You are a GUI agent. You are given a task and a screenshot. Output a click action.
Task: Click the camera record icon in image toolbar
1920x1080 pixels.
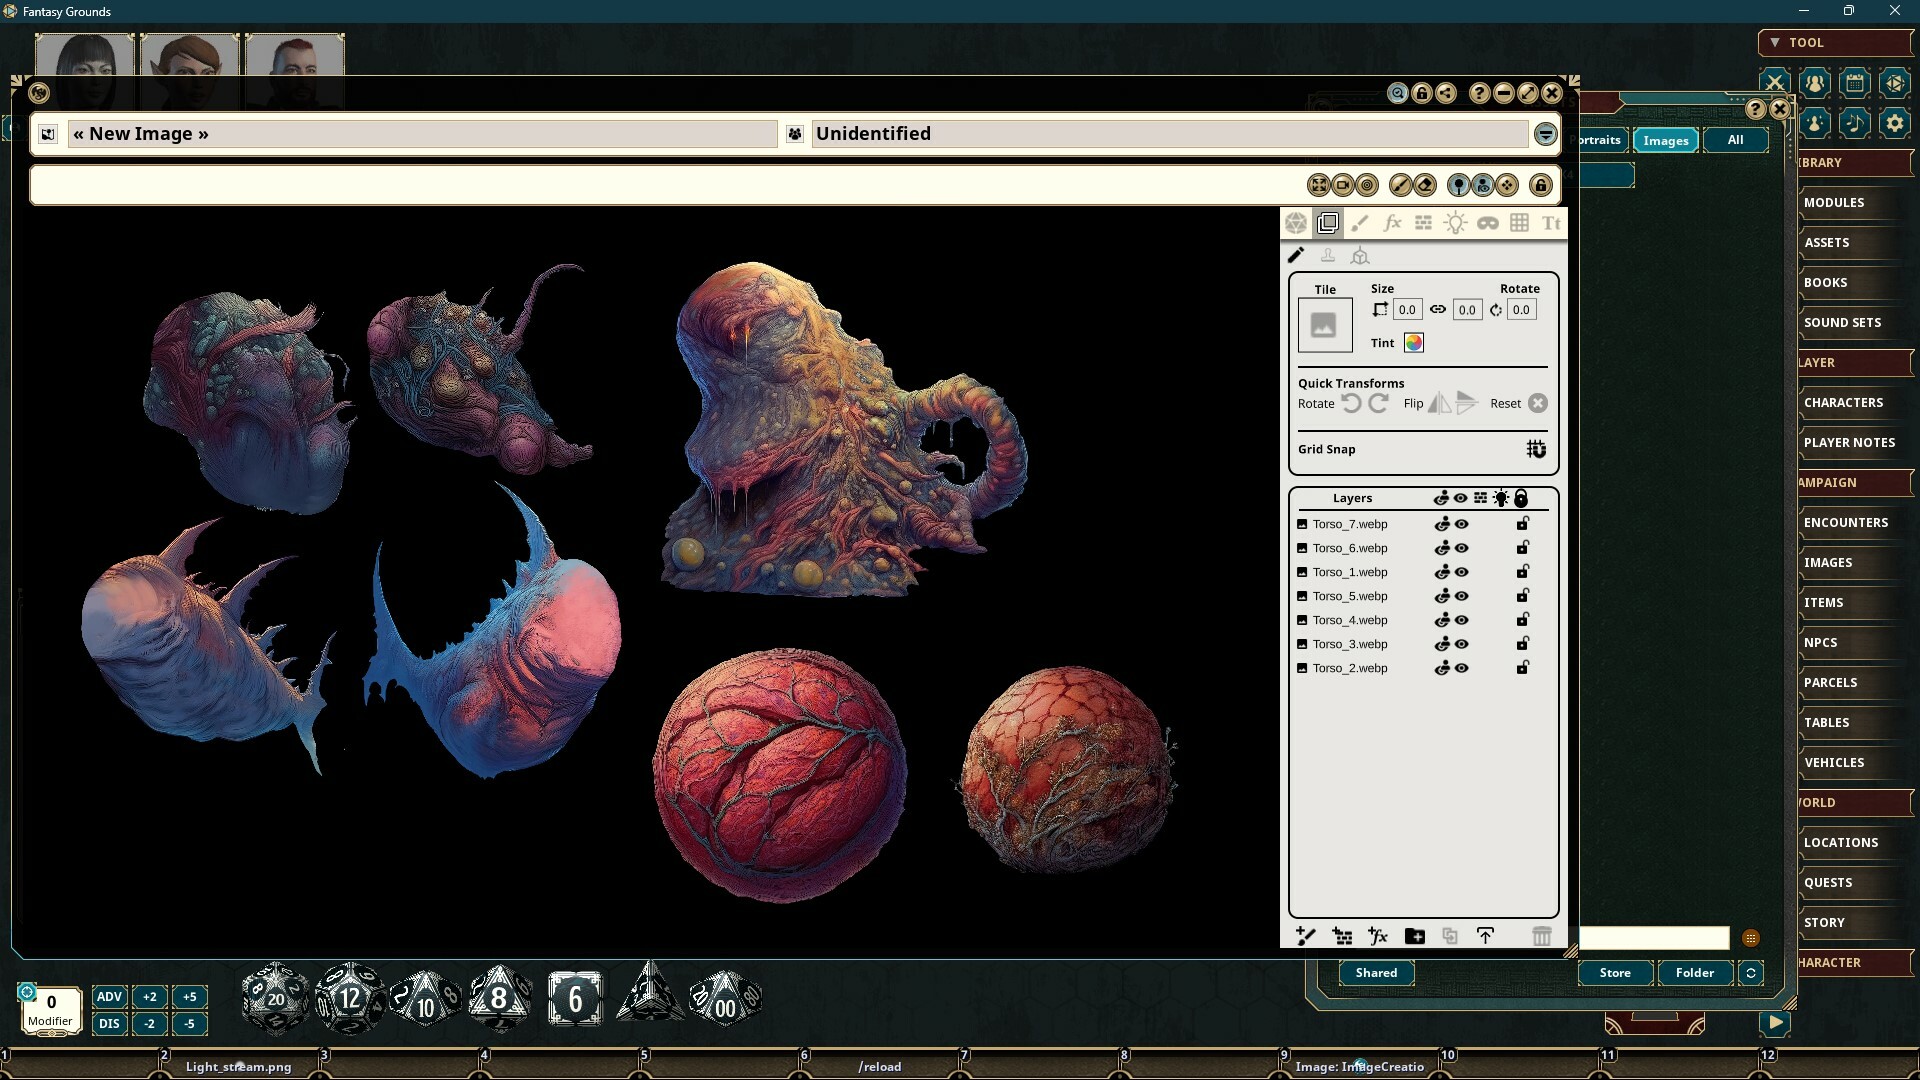coord(1343,184)
